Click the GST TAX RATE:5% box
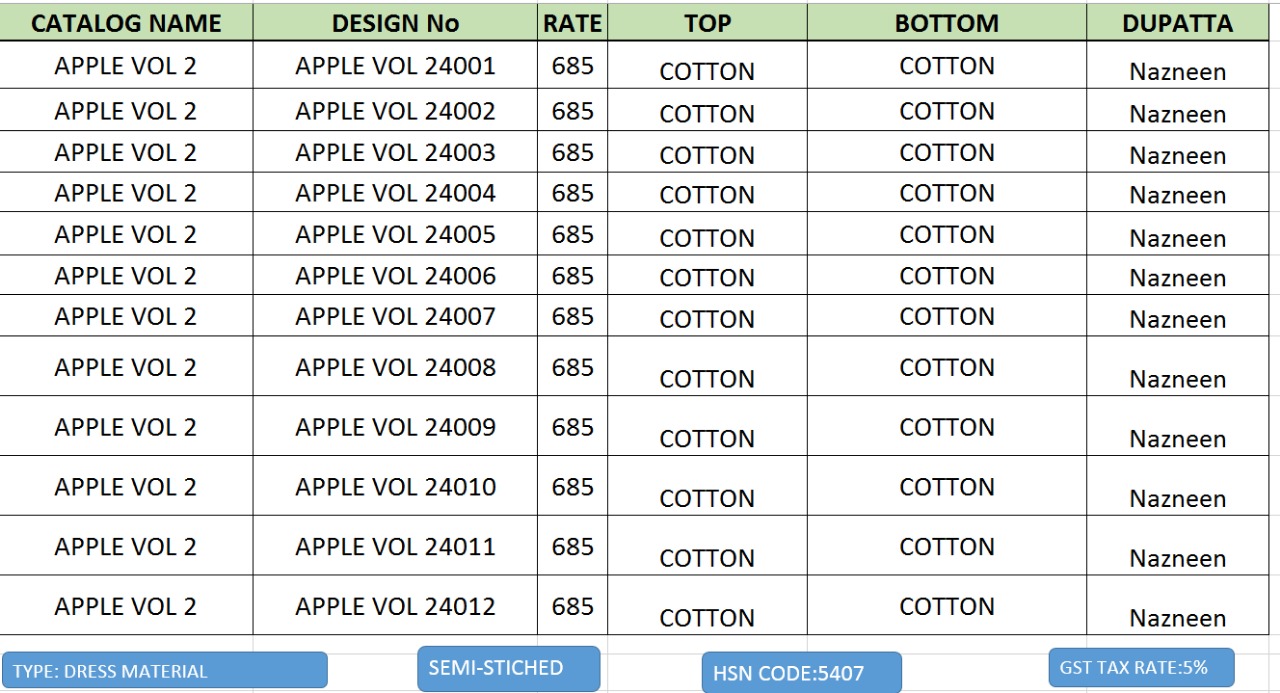Screen dimensions: 1280x693 coord(1141,667)
